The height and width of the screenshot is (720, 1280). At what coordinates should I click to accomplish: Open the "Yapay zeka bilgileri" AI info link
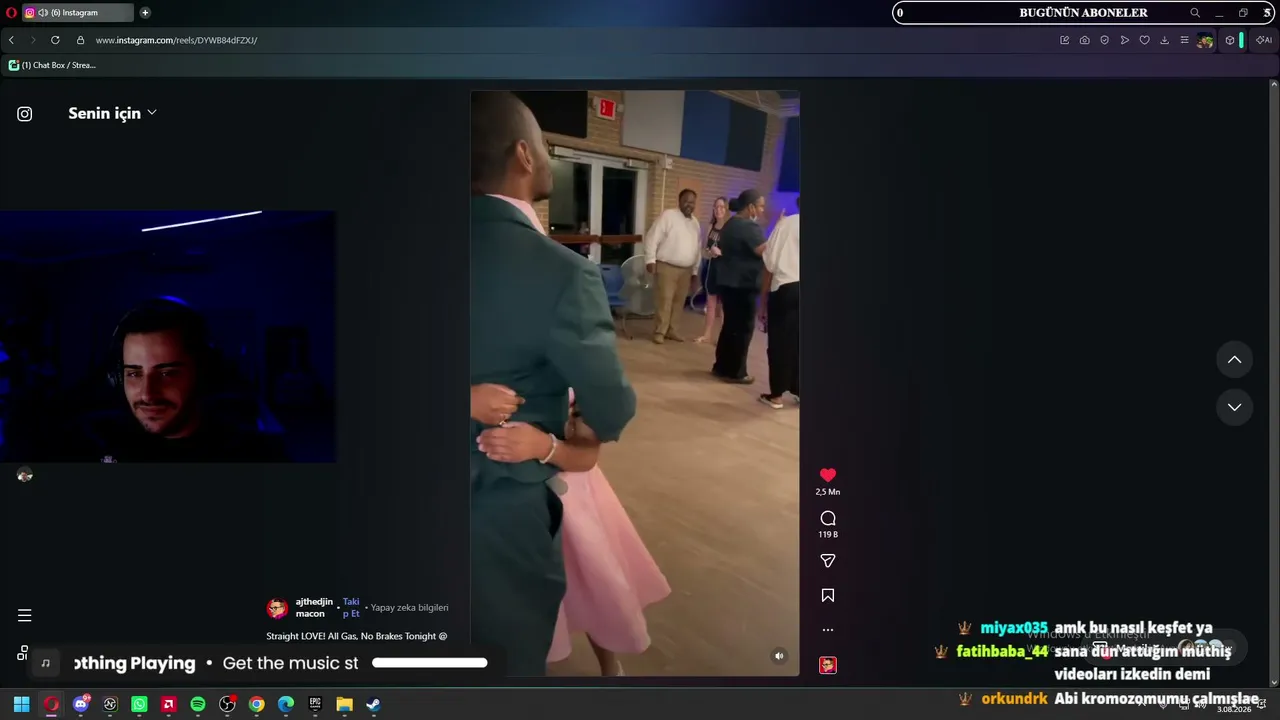(x=409, y=607)
